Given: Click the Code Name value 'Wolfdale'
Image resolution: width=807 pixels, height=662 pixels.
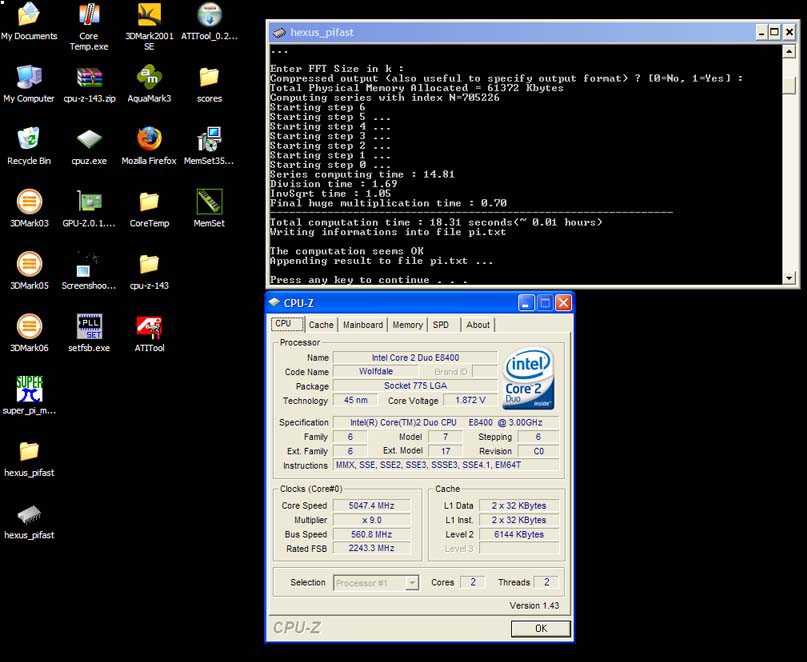Looking at the screenshot, I should (376, 371).
